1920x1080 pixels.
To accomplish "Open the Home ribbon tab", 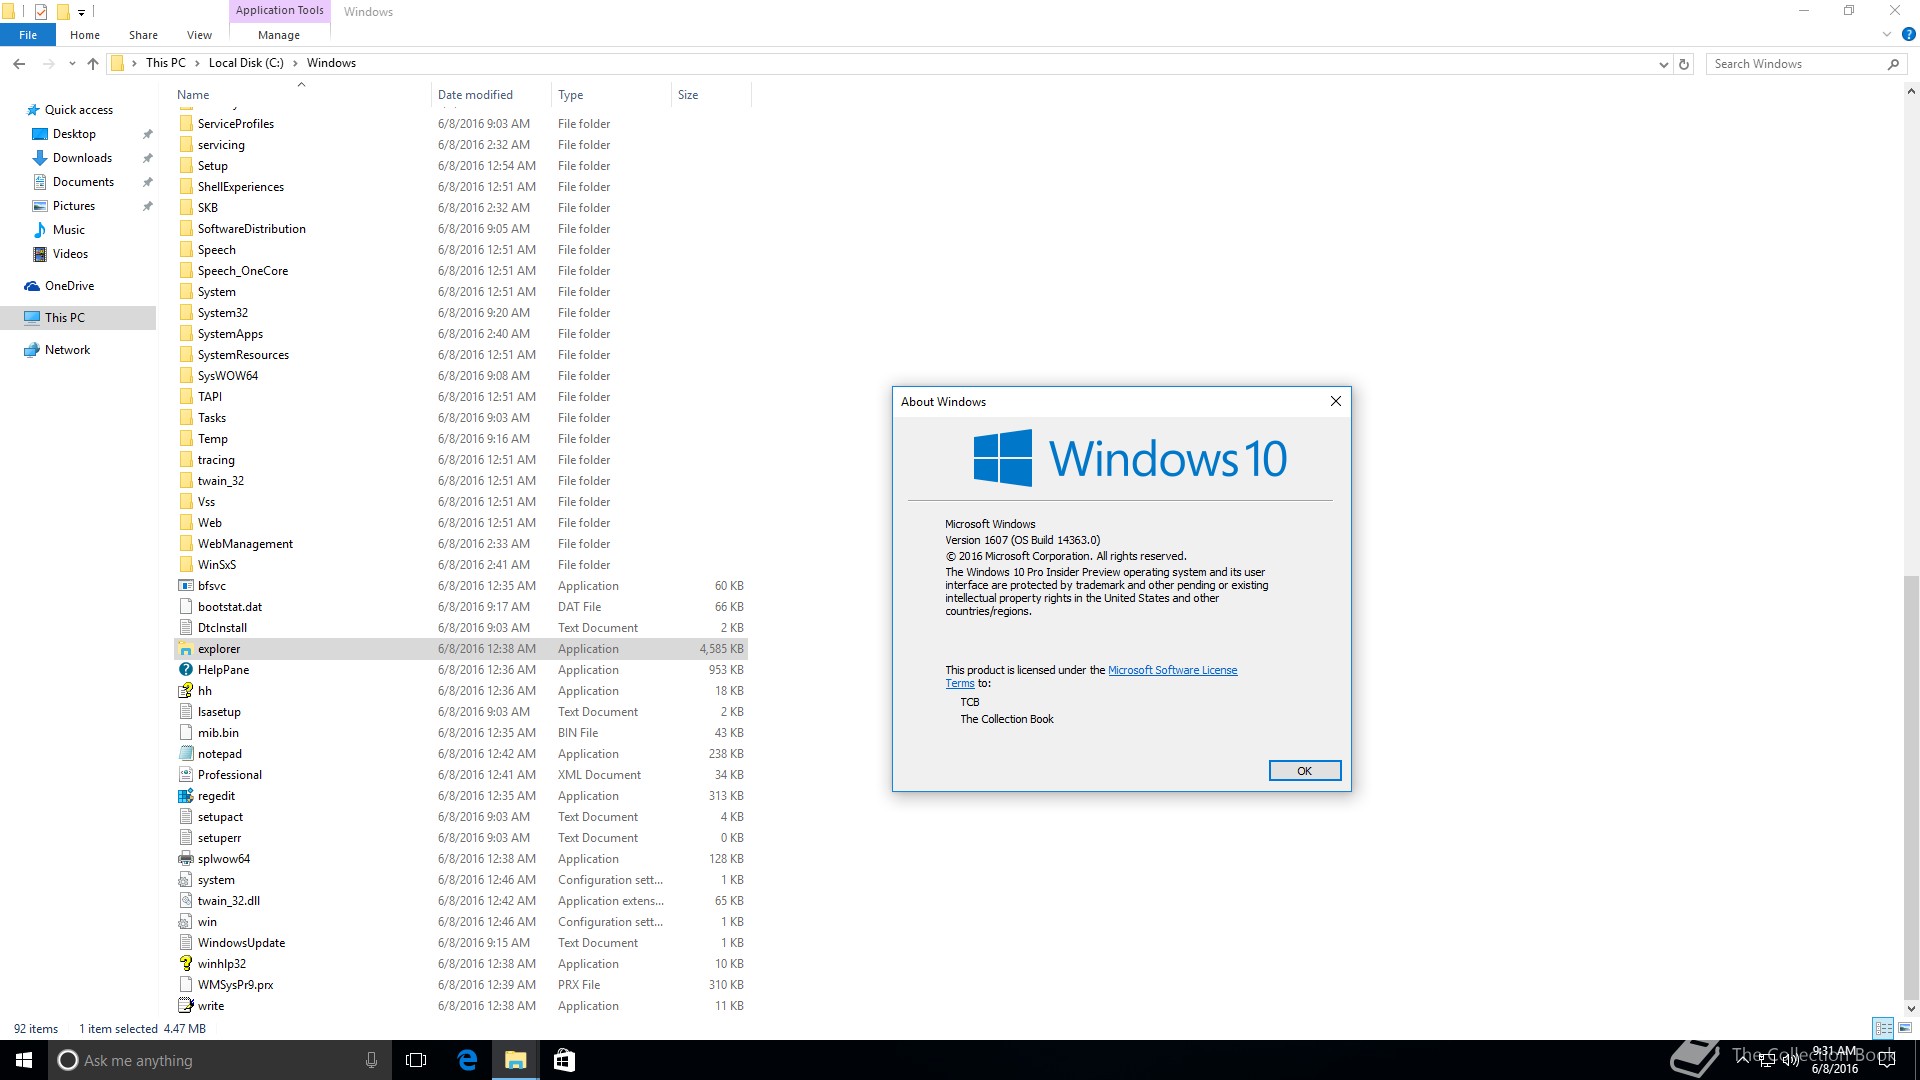I will click(85, 35).
